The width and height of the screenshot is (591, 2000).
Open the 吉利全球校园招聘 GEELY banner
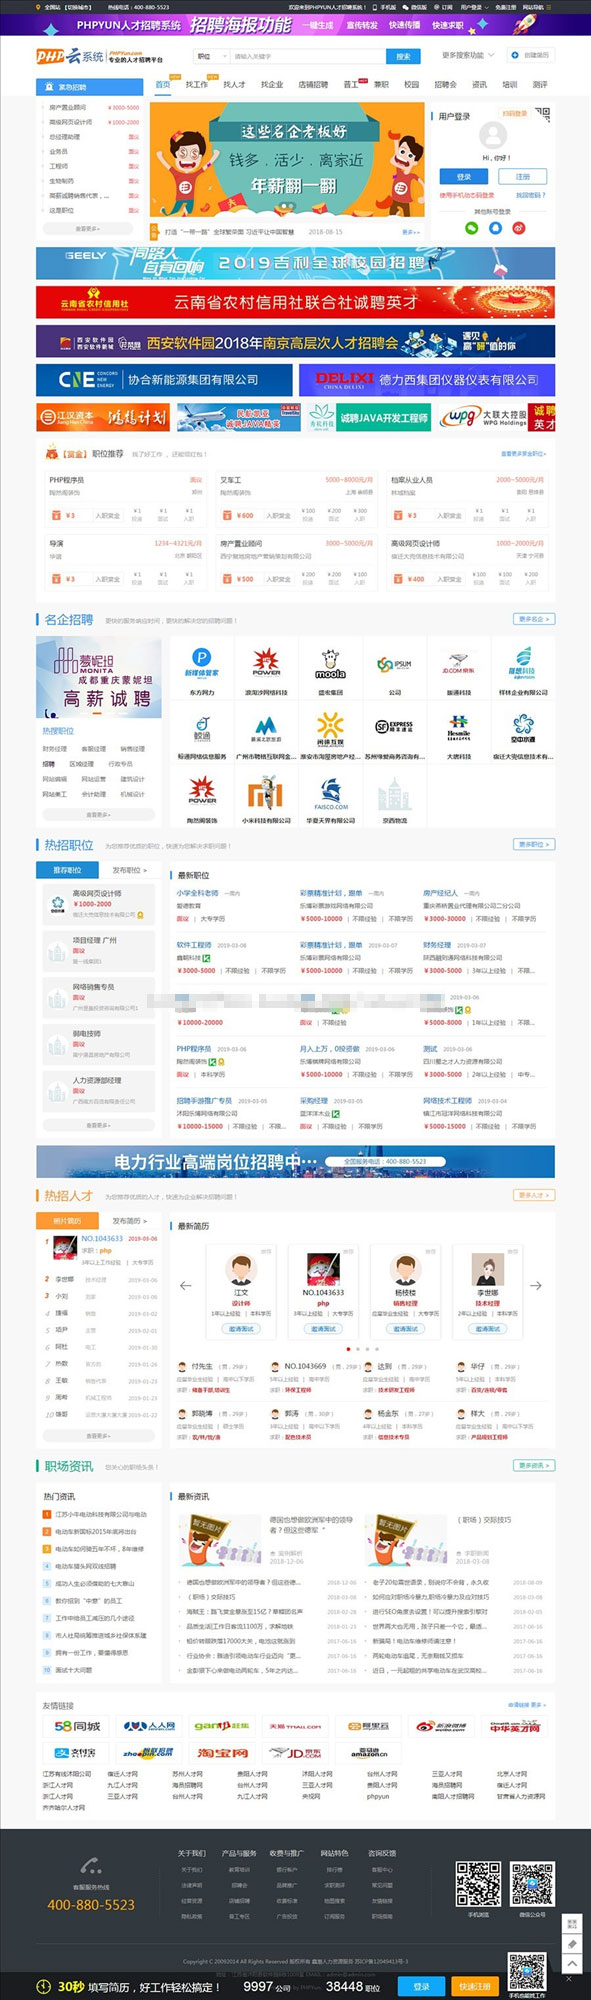295,263
